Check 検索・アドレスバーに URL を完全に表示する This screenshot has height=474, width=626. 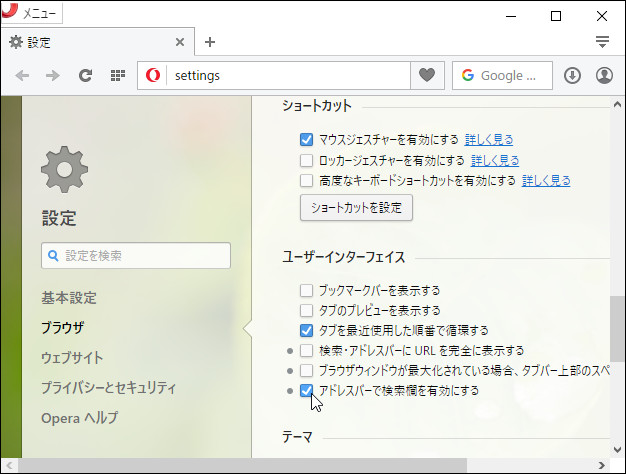[x=306, y=351]
